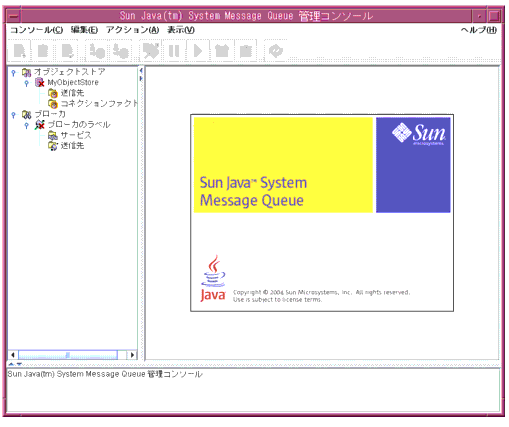Expand tree pane with divider right arrow
Image resolution: width=509 pixels, height=427 pixels.
pos(141,79)
